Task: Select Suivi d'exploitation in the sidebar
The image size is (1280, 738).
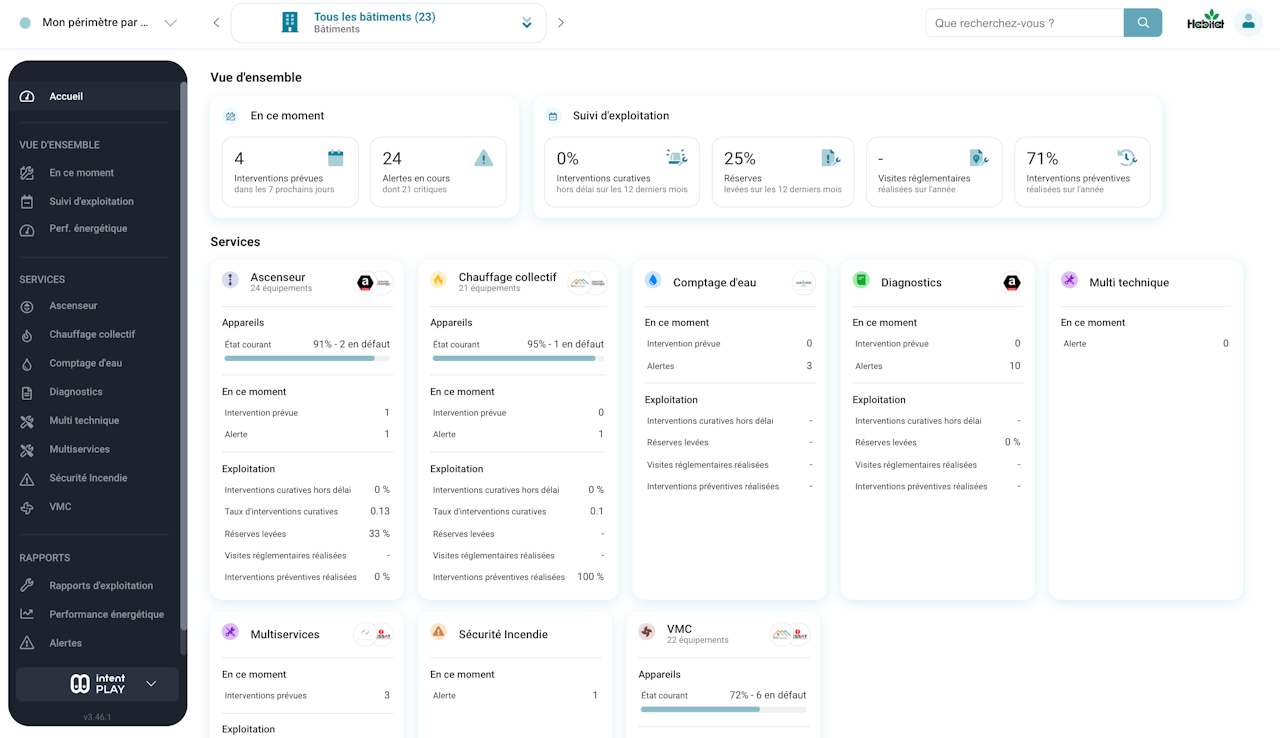Action: (x=91, y=202)
